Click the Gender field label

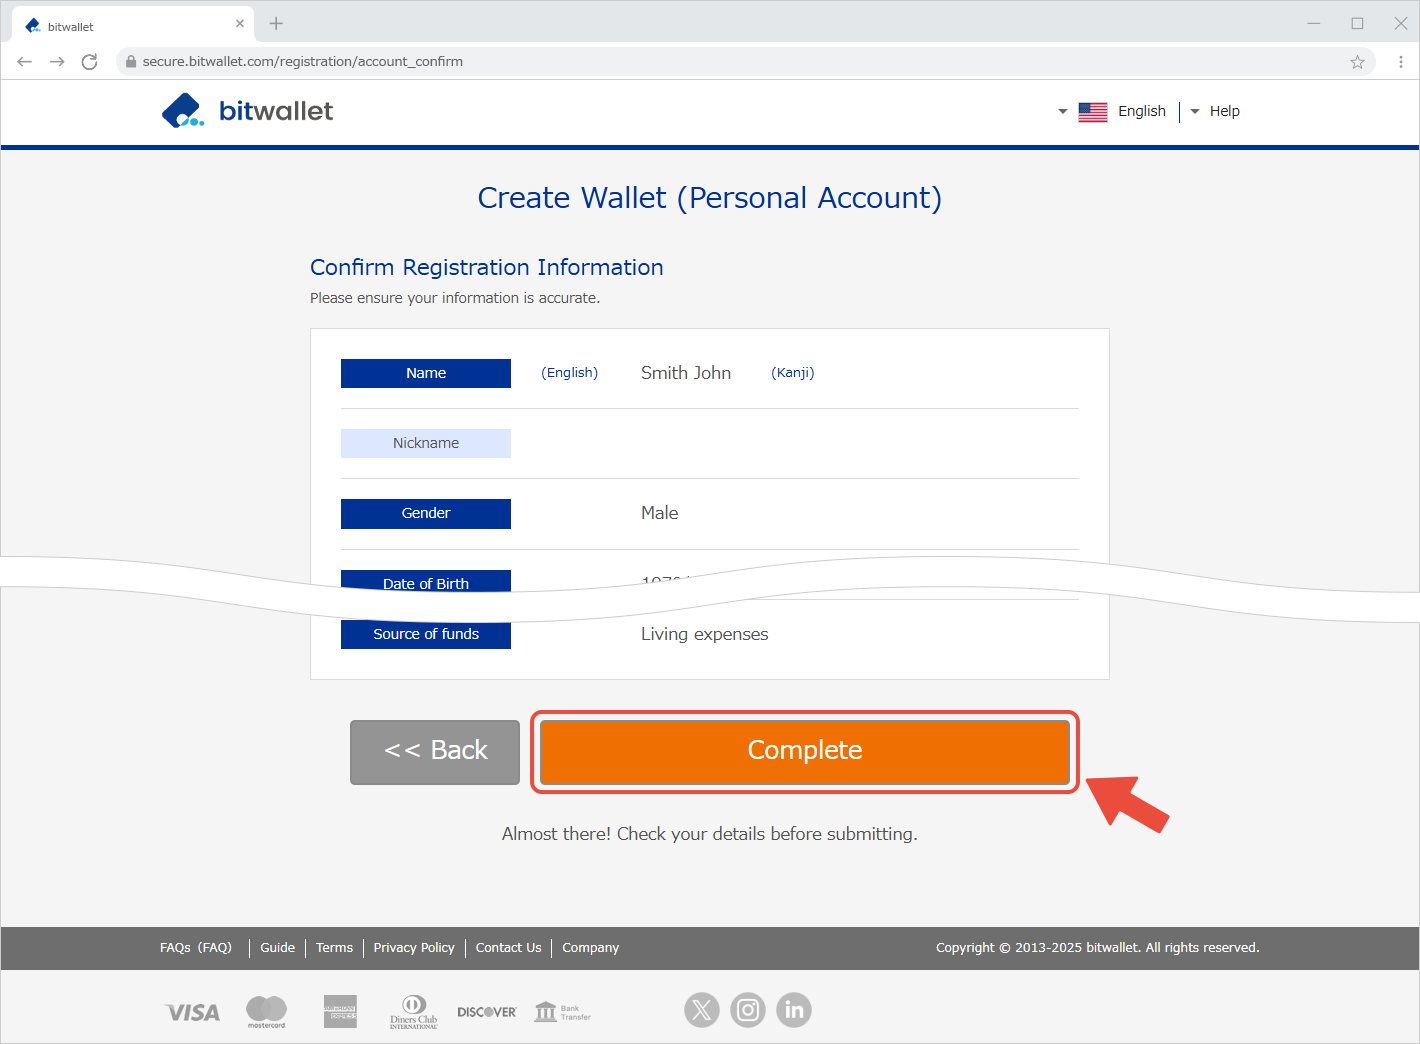point(426,513)
